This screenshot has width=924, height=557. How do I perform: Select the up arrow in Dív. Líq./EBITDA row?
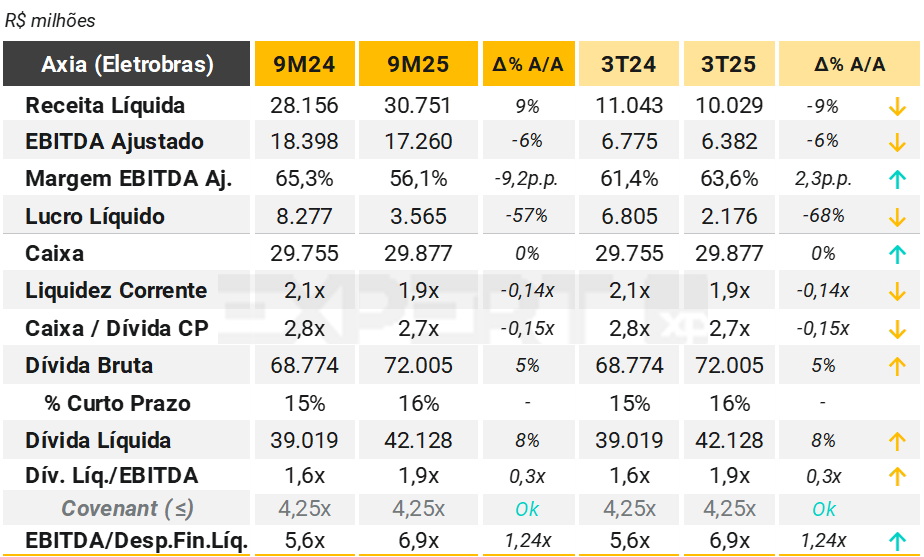[x=897, y=477]
